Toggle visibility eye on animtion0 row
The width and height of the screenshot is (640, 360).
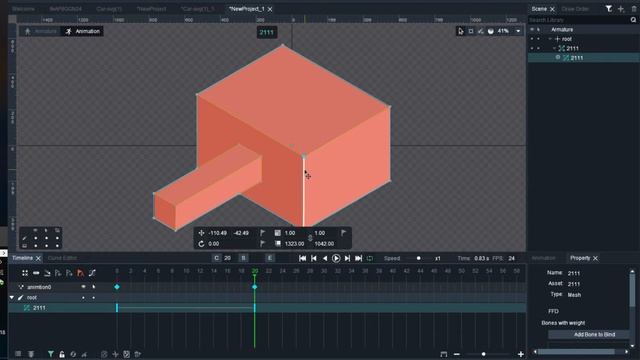(x=83, y=287)
